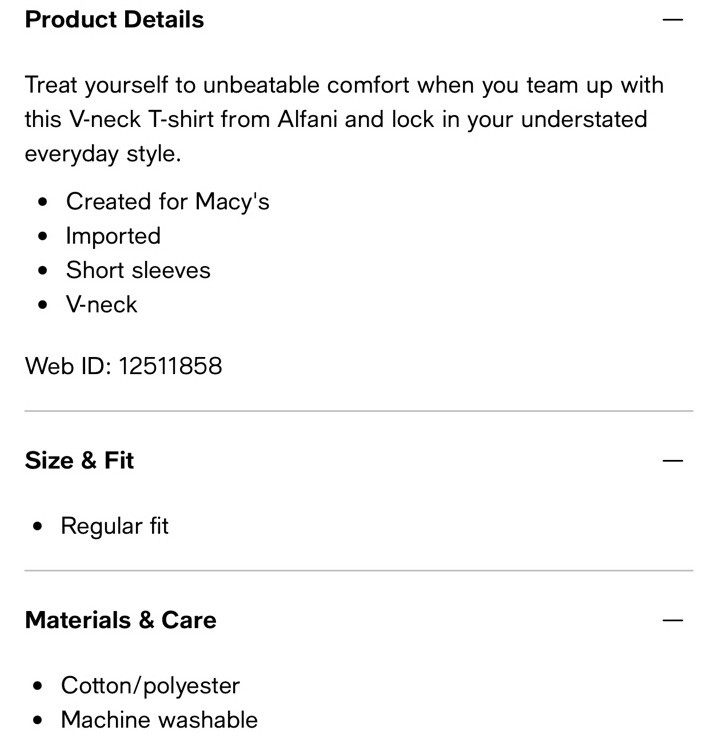Screen dimensions: 727x745
Task: Click the word "Alfani" in the description
Action: [307, 119]
